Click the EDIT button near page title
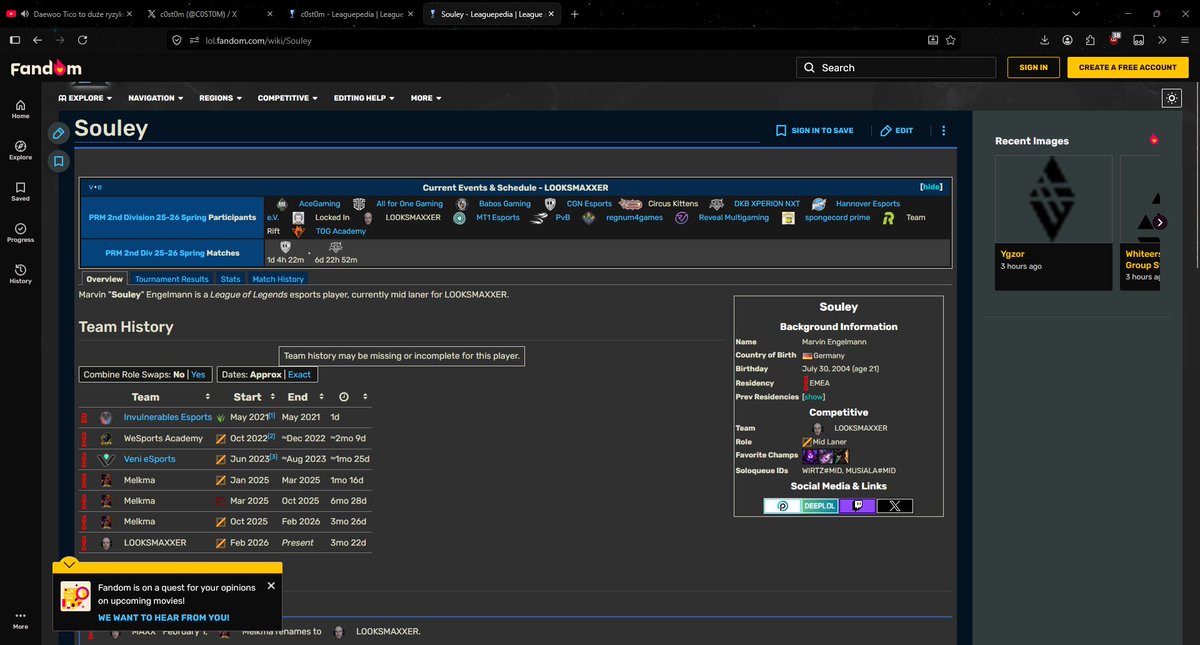Viewport: 1200px width, 645px height. [896, 130]
